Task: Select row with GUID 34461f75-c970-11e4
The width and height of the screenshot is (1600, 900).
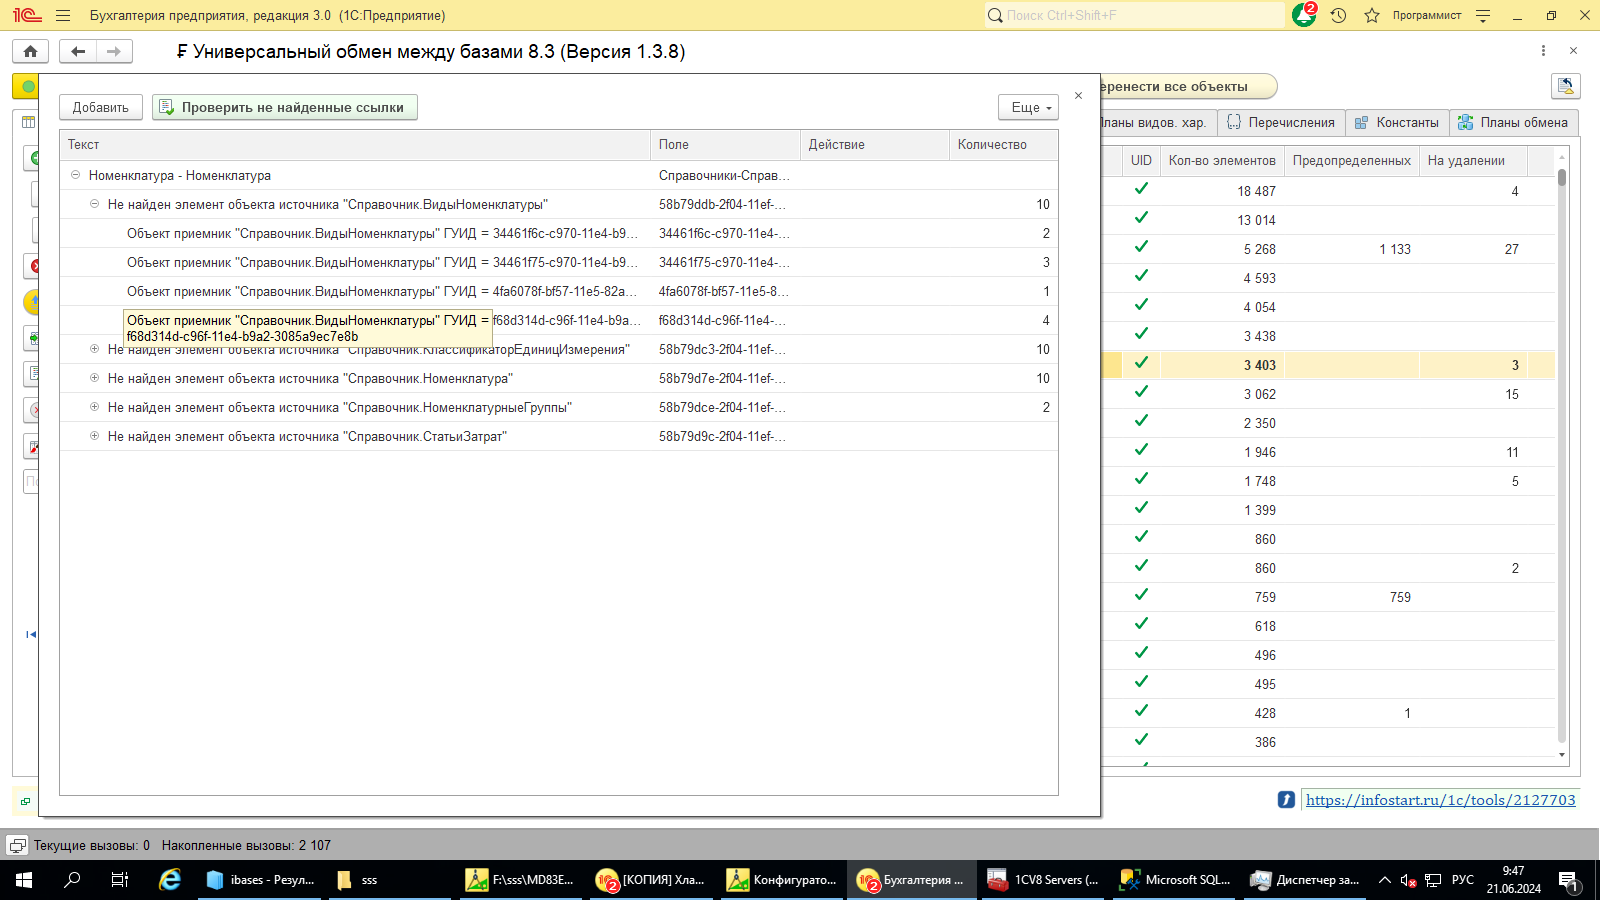Action: 558,262
